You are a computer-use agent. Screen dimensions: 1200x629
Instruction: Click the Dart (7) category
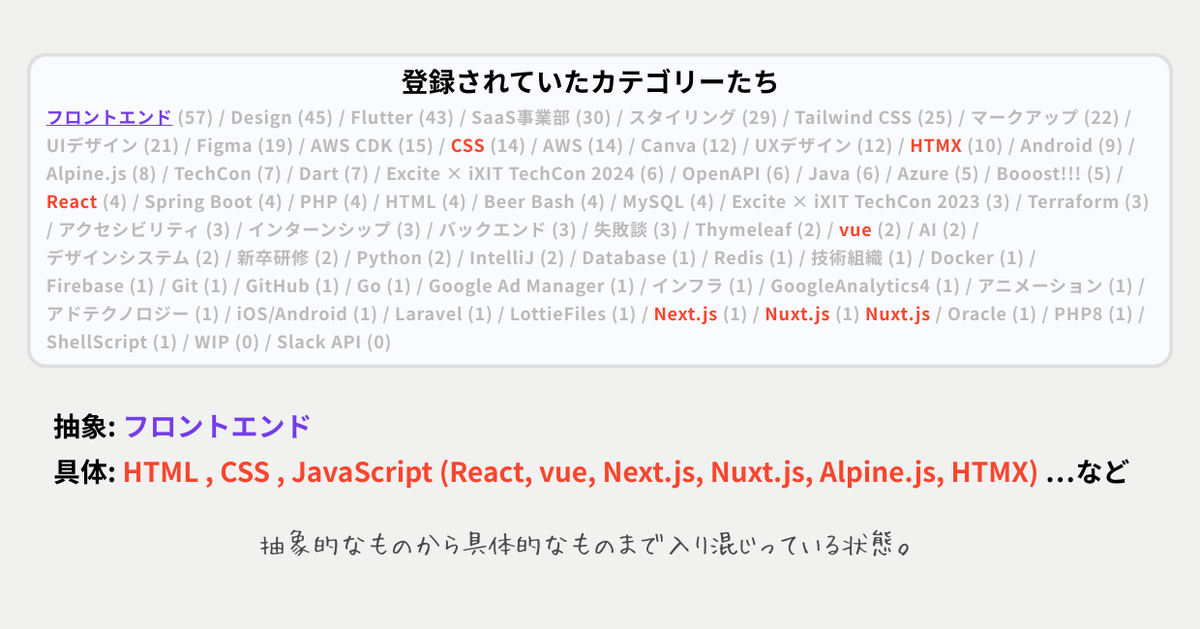(x=334, y=174)
